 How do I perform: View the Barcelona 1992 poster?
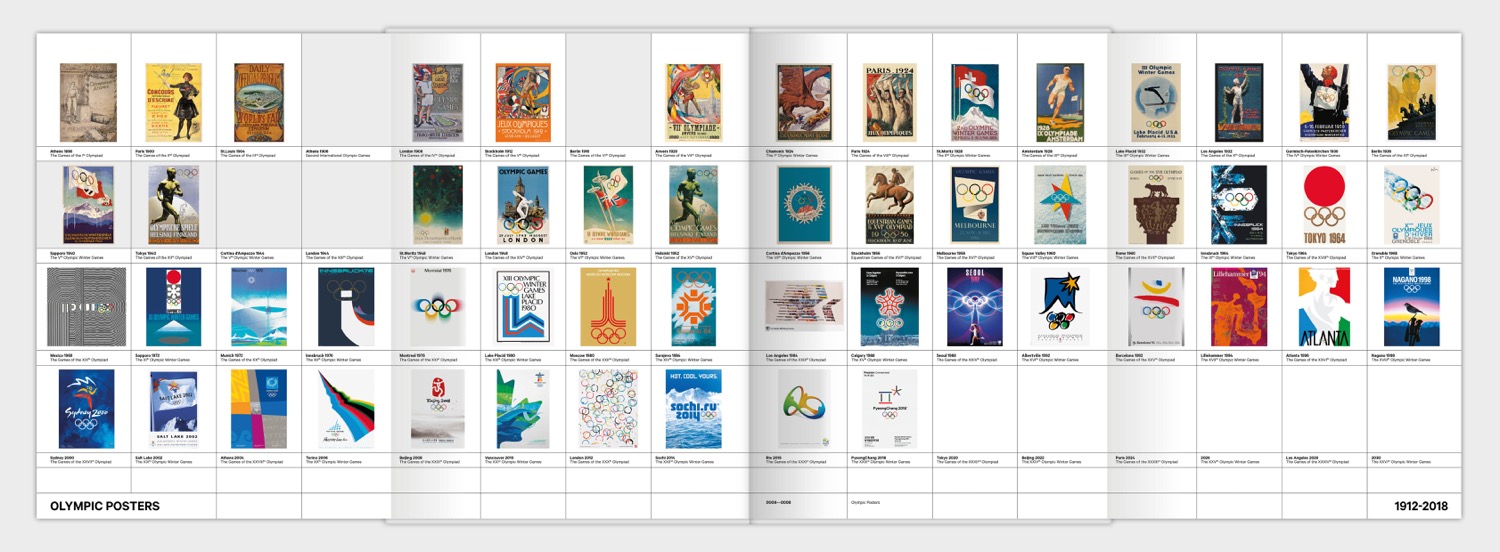tap(1154, 307)
